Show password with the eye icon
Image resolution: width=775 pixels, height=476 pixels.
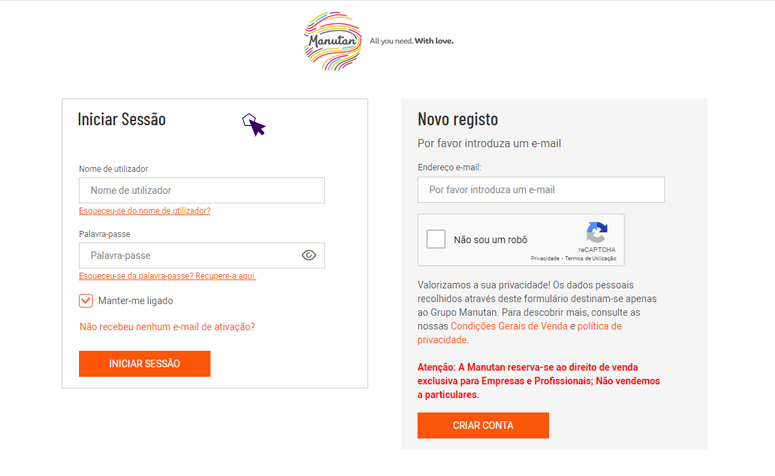[x=309, y=255]
